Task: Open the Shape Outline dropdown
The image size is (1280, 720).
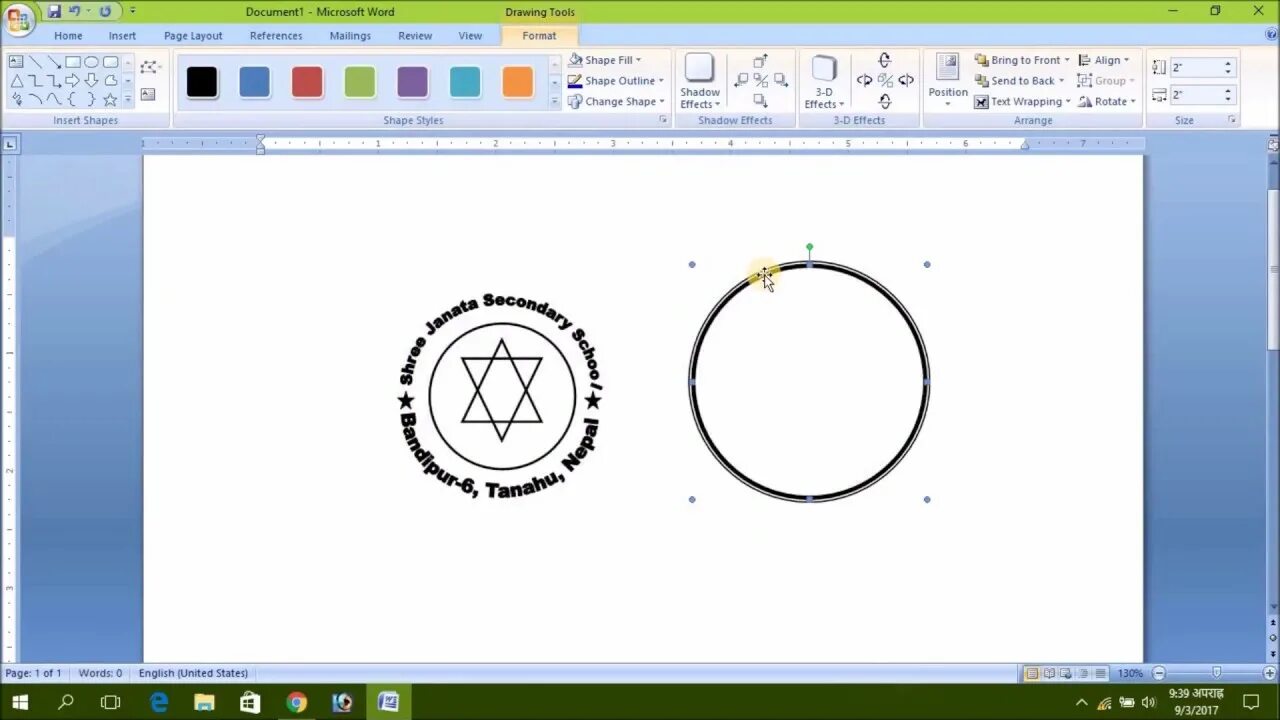Action: (615, 81)
